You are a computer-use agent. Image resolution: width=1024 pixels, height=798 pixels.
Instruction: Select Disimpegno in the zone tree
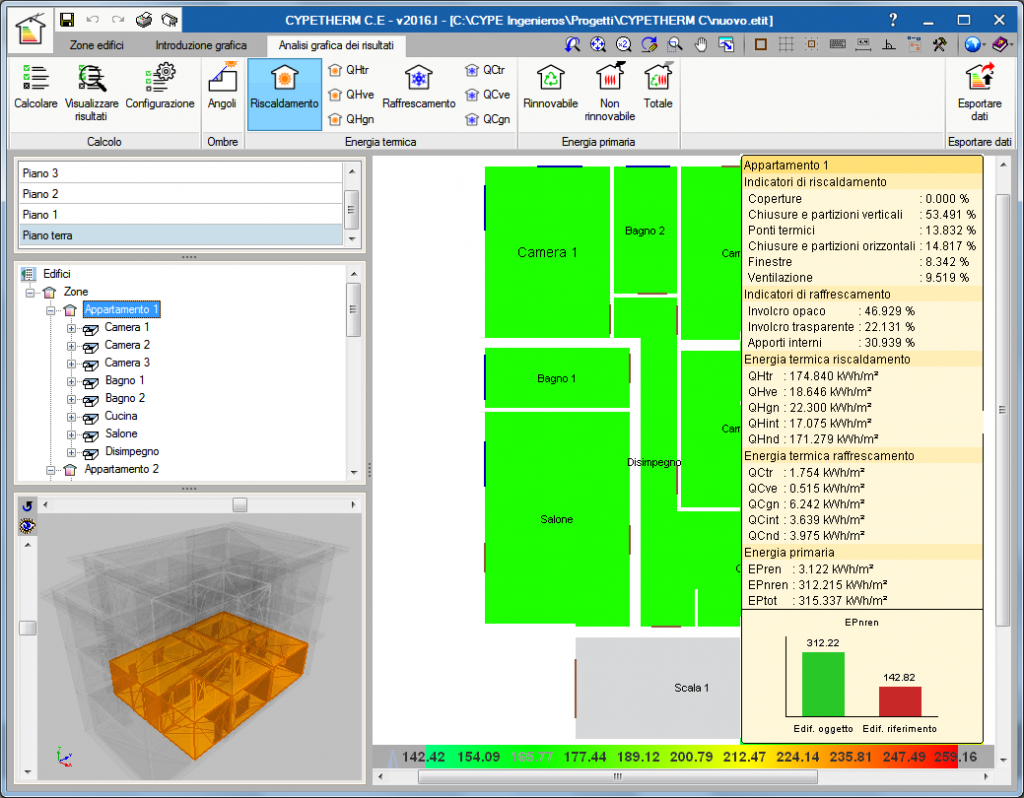[x=131, y=451]
